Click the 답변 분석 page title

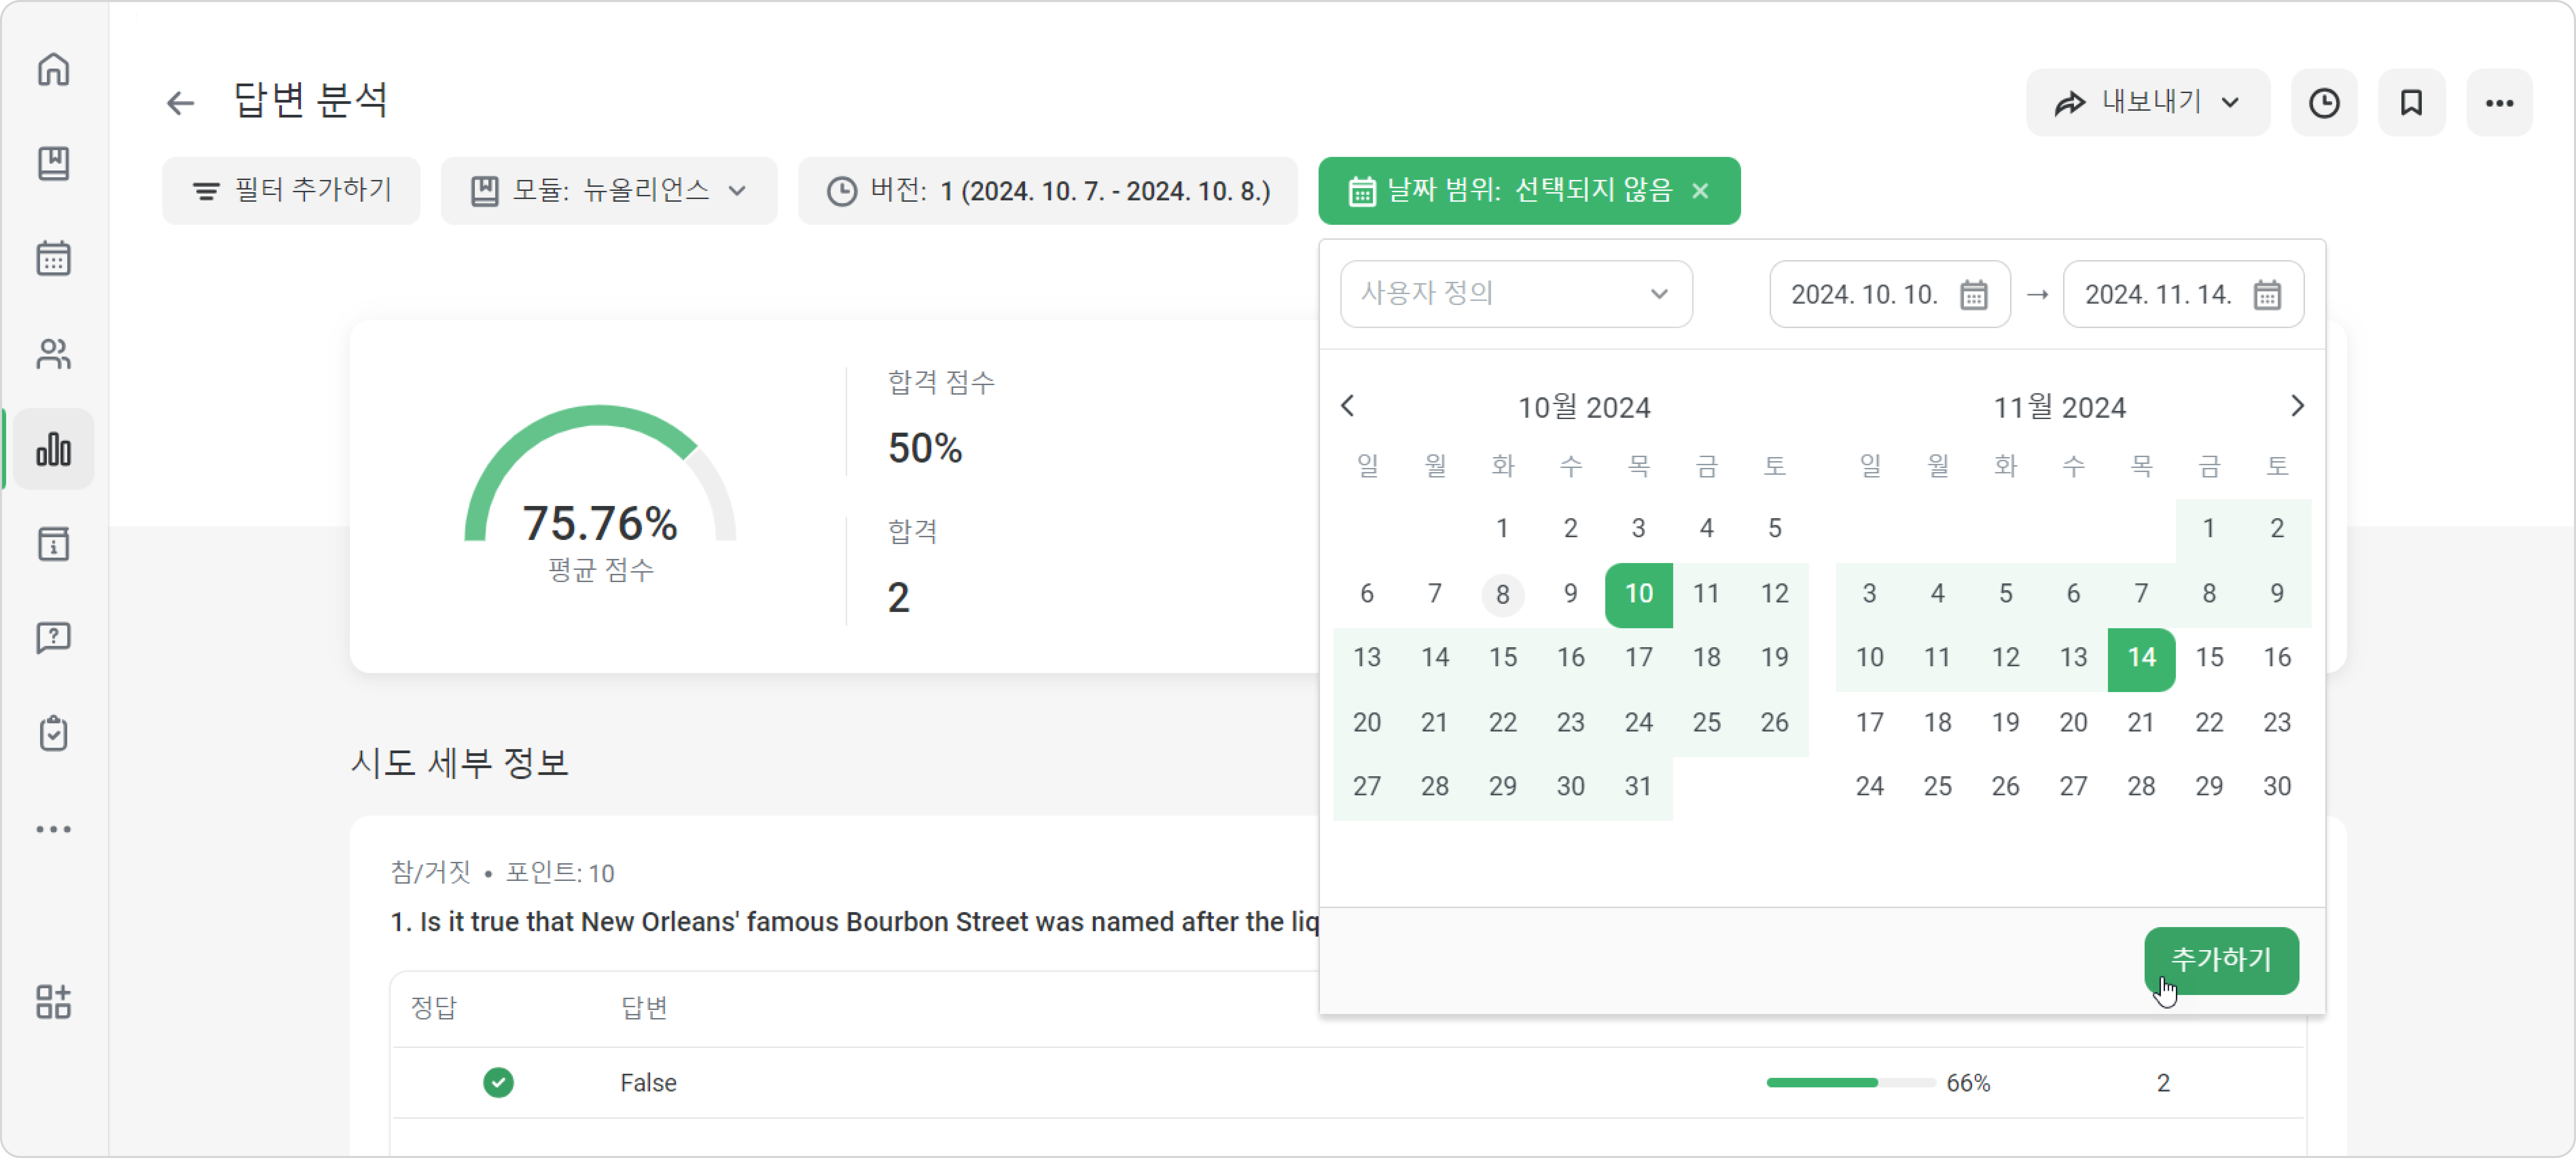coord(311,100)
